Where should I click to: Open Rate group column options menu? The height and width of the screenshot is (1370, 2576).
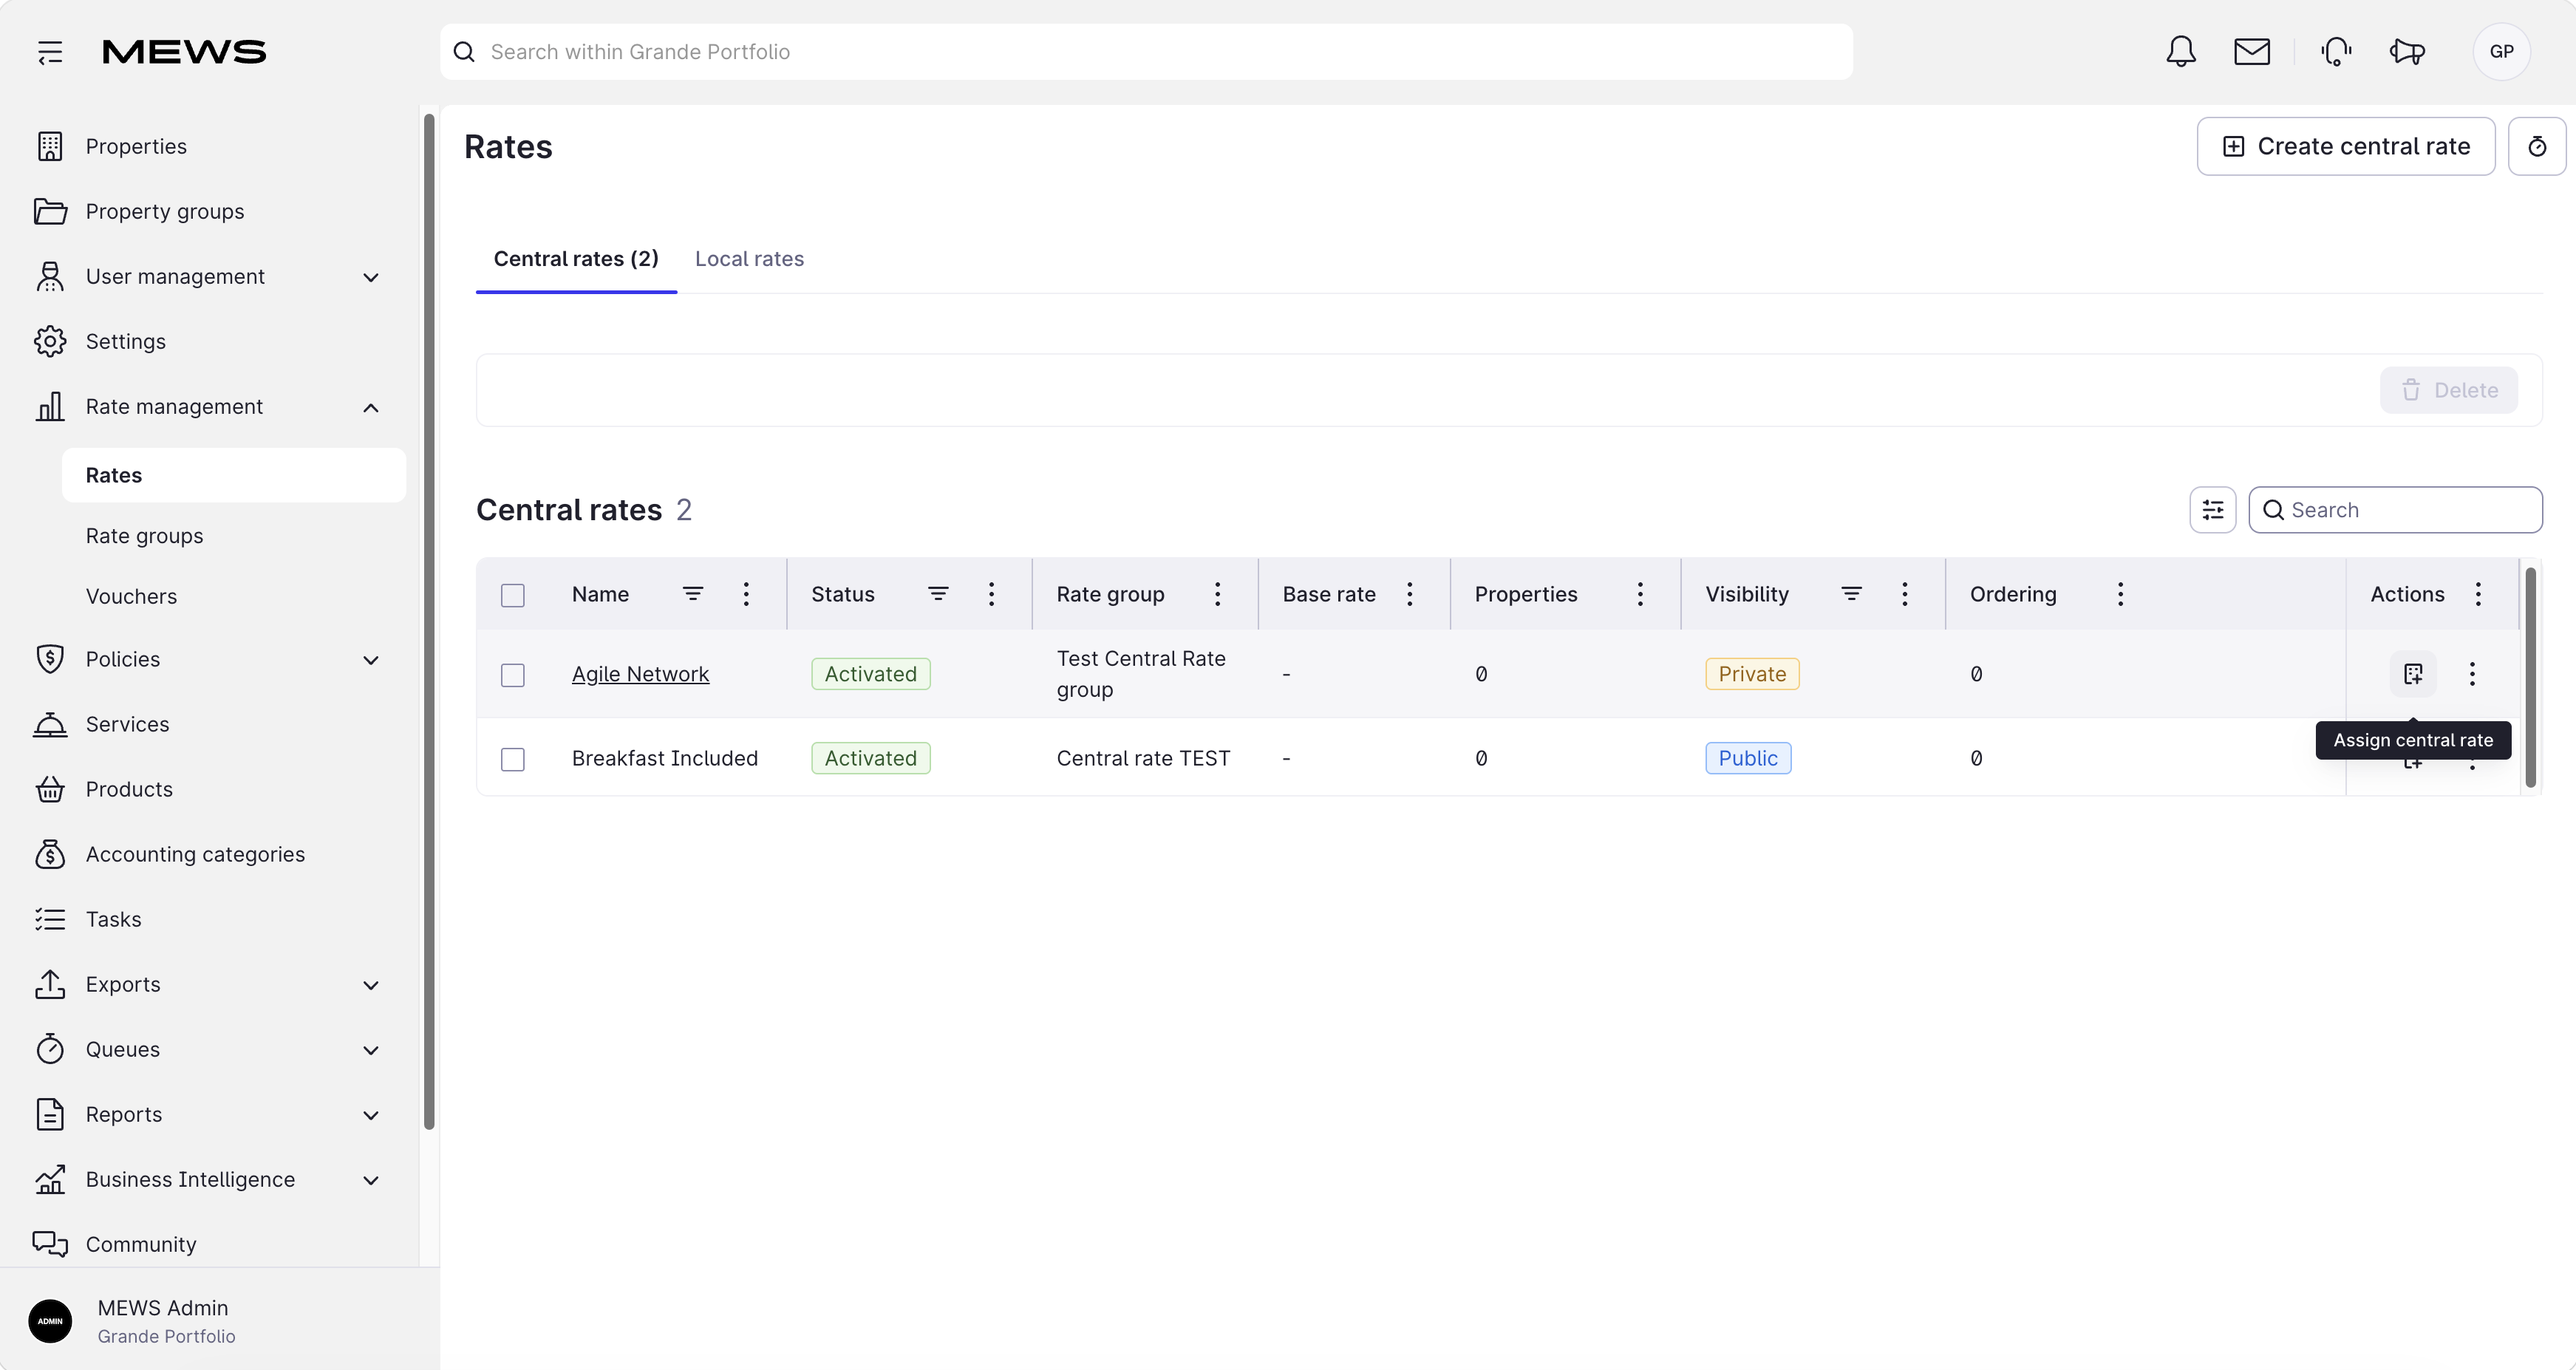[1217, 594]
